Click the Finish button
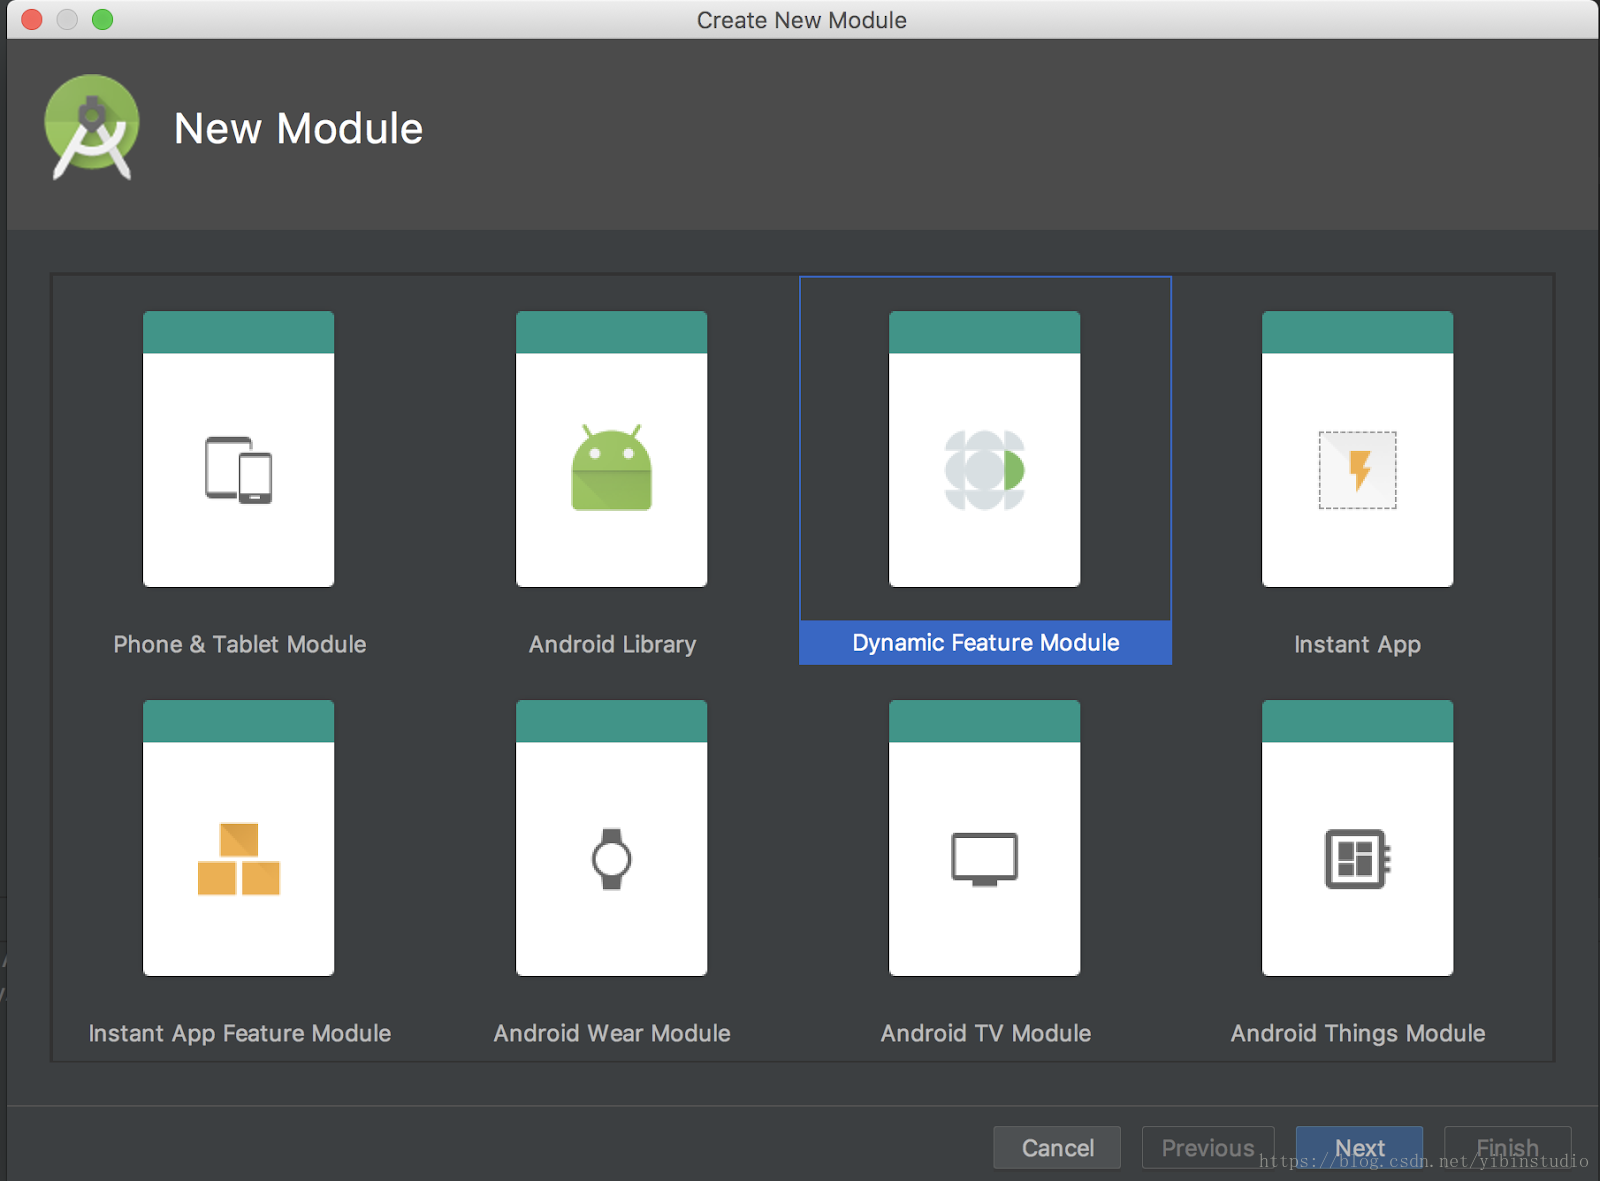This screenshot has width=1600, height=1181. point(1508,1148)
